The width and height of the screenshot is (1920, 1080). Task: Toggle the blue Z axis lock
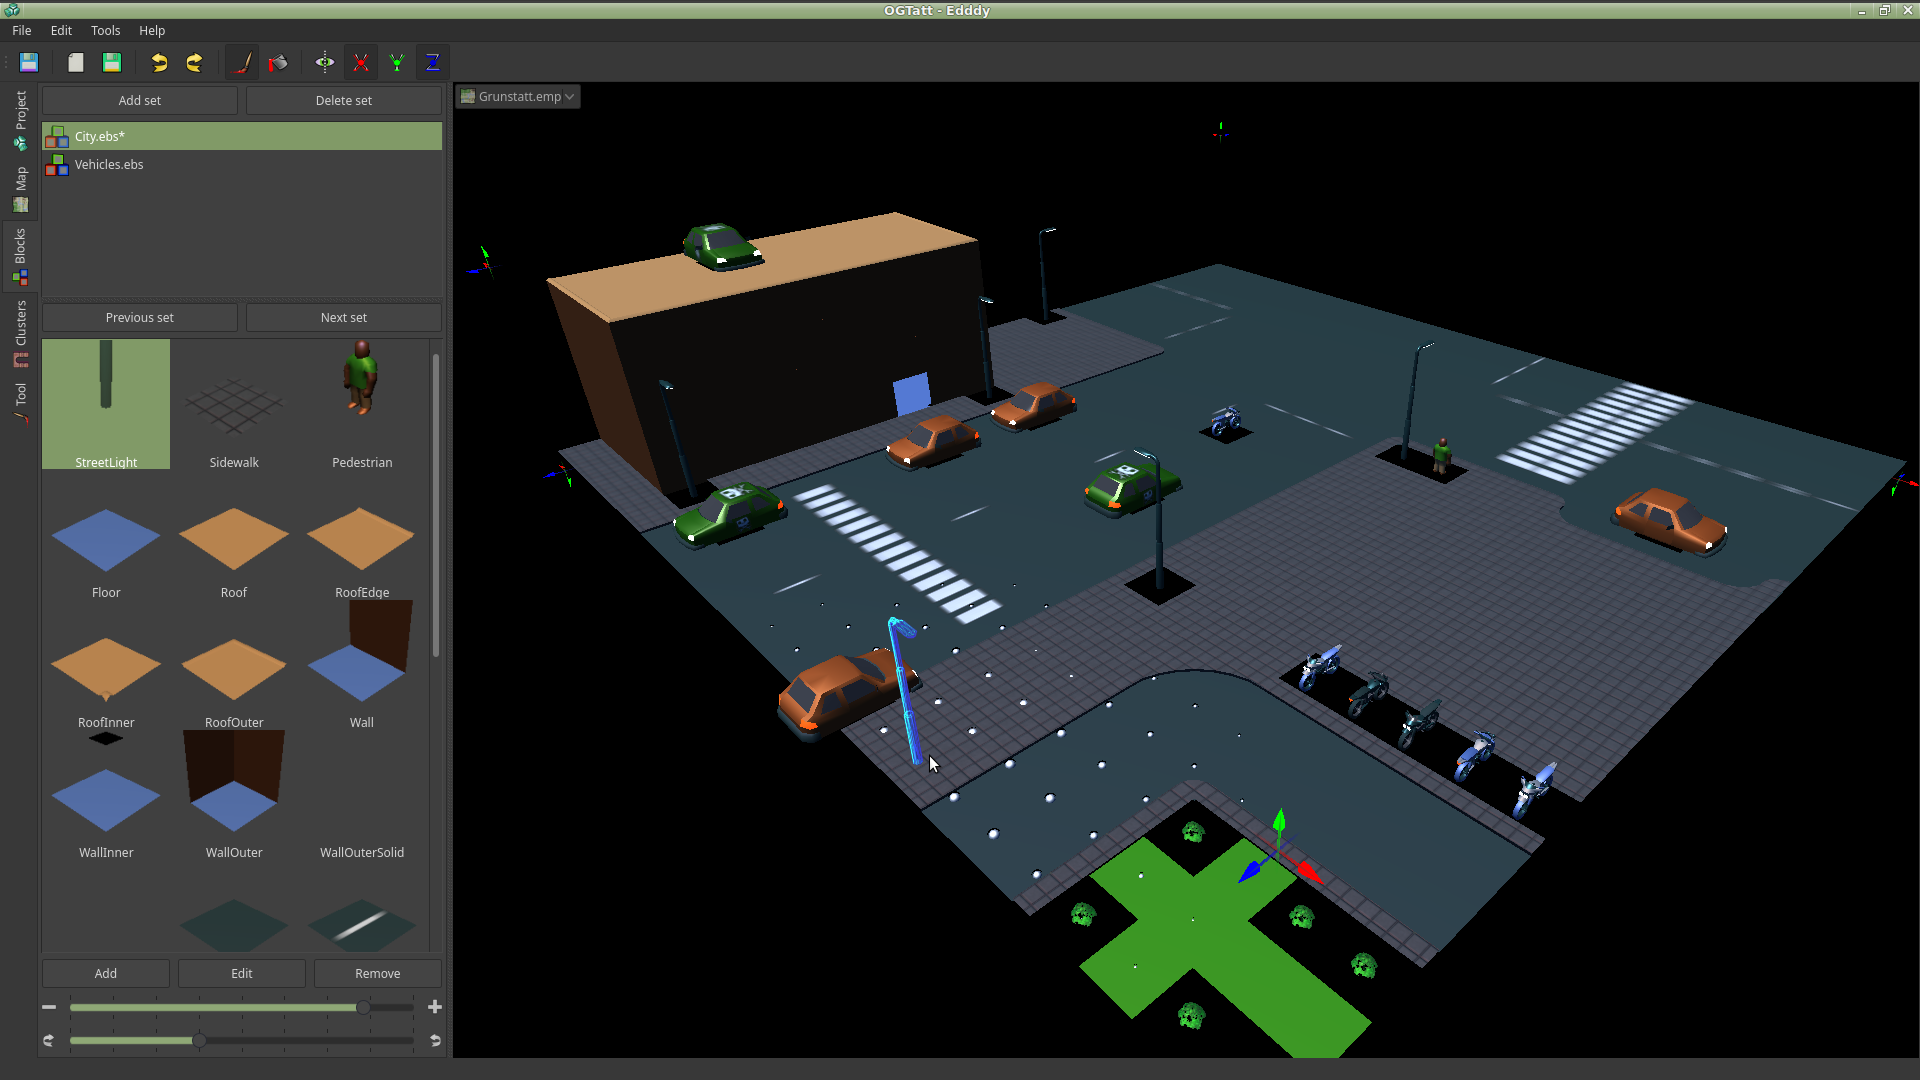click(x=433, y=62)
